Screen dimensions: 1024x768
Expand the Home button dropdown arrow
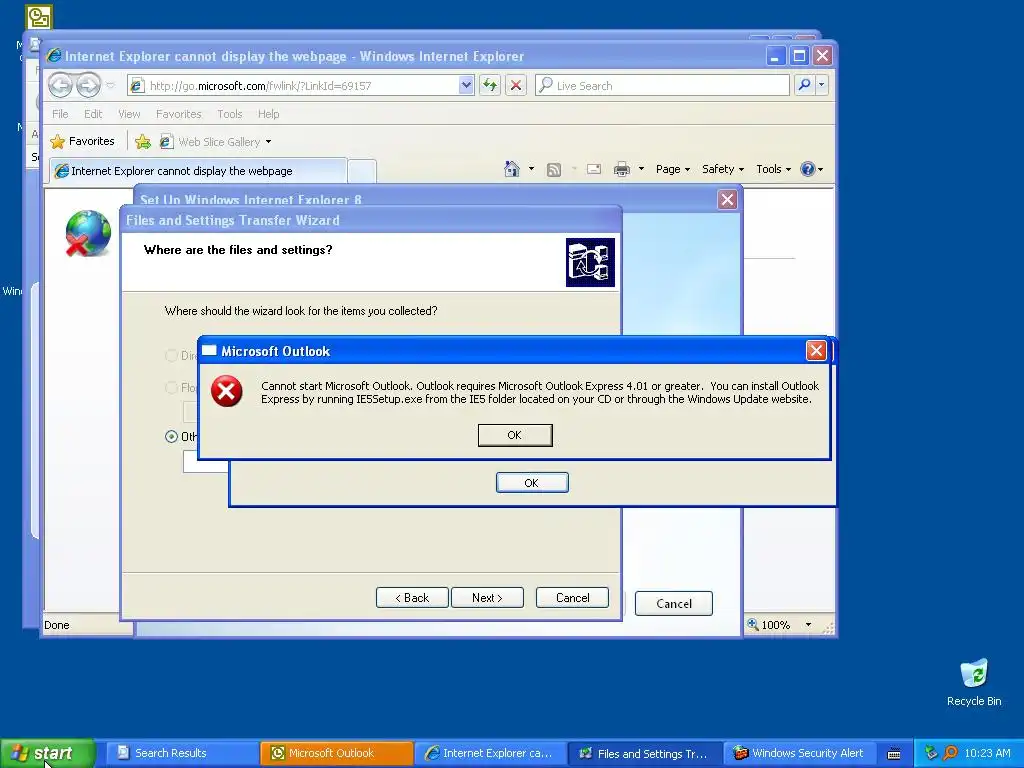click(531, 169)
